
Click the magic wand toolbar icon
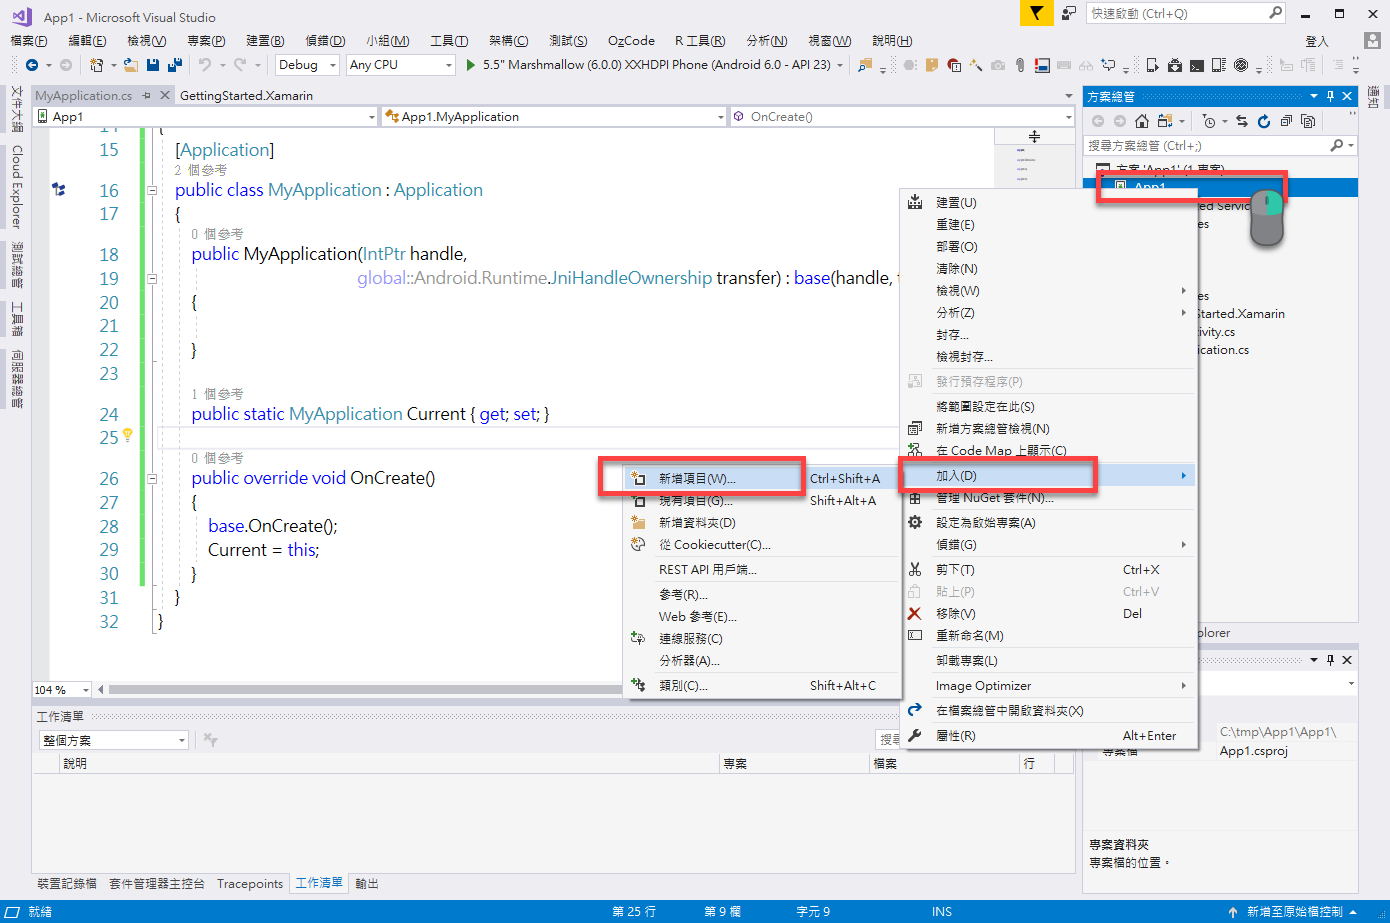(976, 65)
